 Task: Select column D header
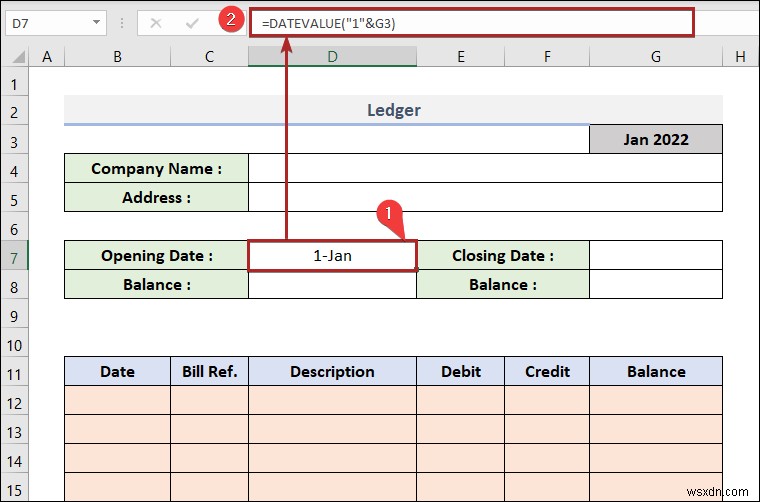click(x=332, y=57)
